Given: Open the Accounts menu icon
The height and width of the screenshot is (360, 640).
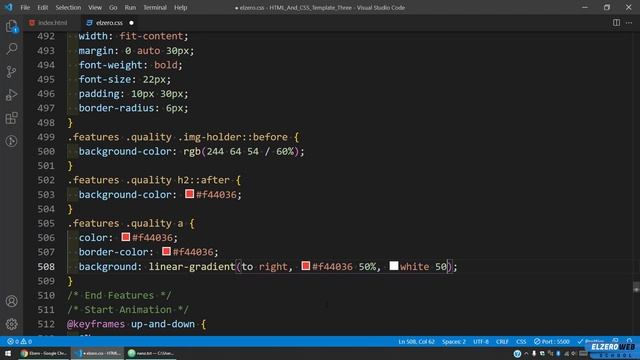Looking at the screenshot, I should point(11,301).
